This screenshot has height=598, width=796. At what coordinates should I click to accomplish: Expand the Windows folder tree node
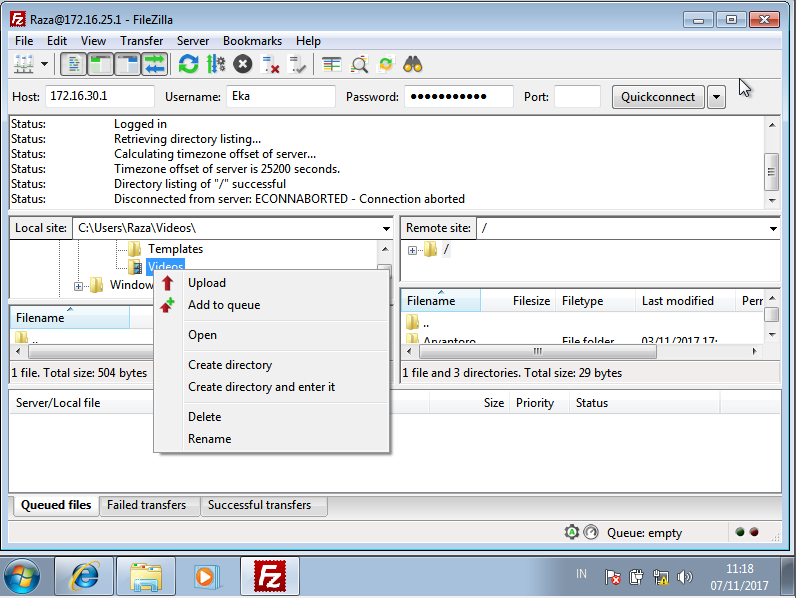[x=78, y=286]
